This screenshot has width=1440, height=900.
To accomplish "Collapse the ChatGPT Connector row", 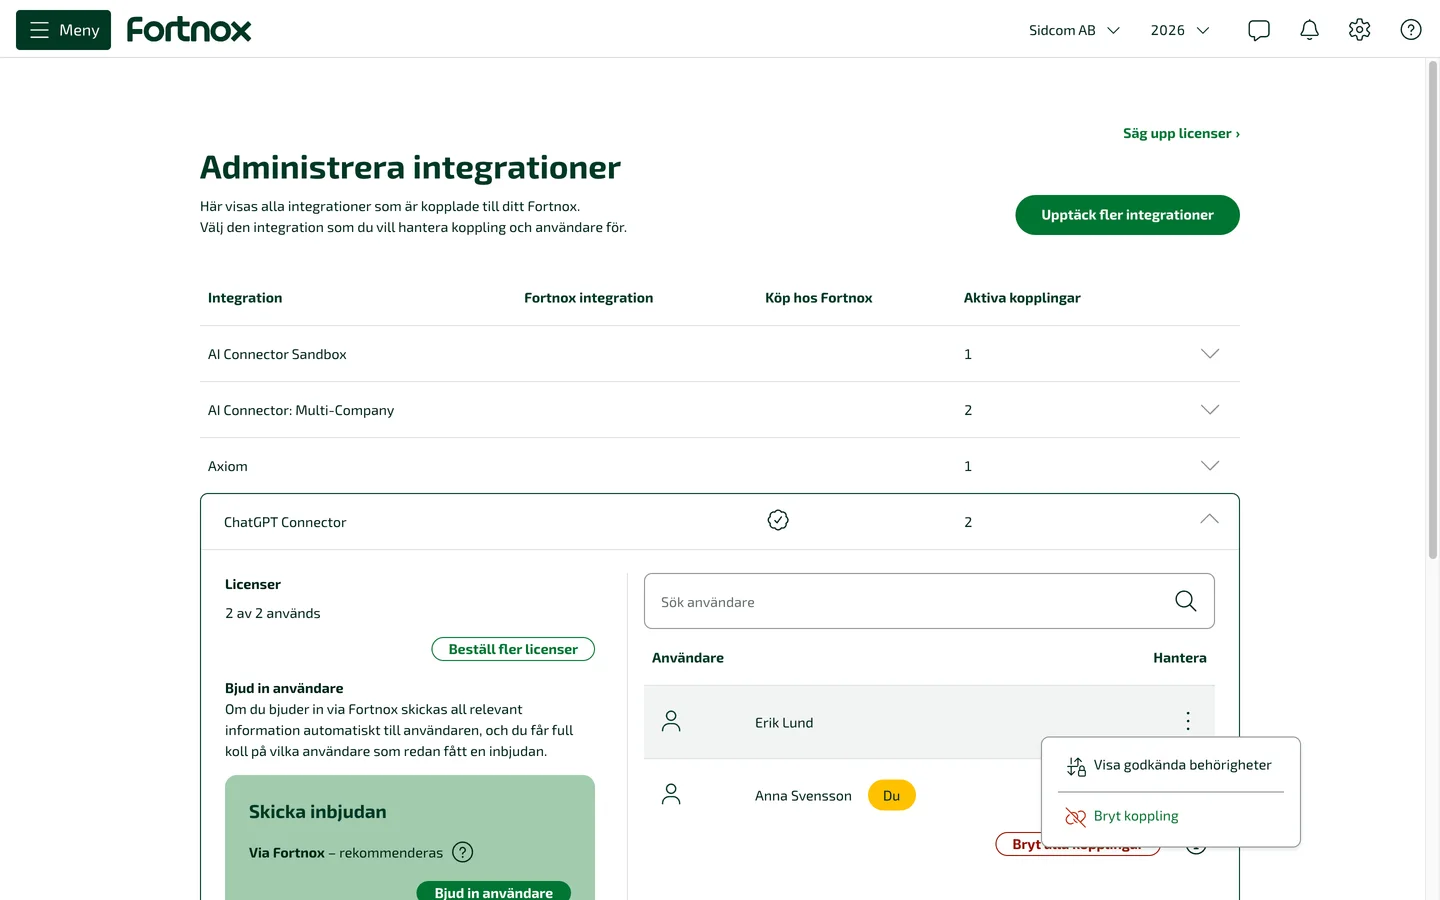I will [x=1209, y=519].
